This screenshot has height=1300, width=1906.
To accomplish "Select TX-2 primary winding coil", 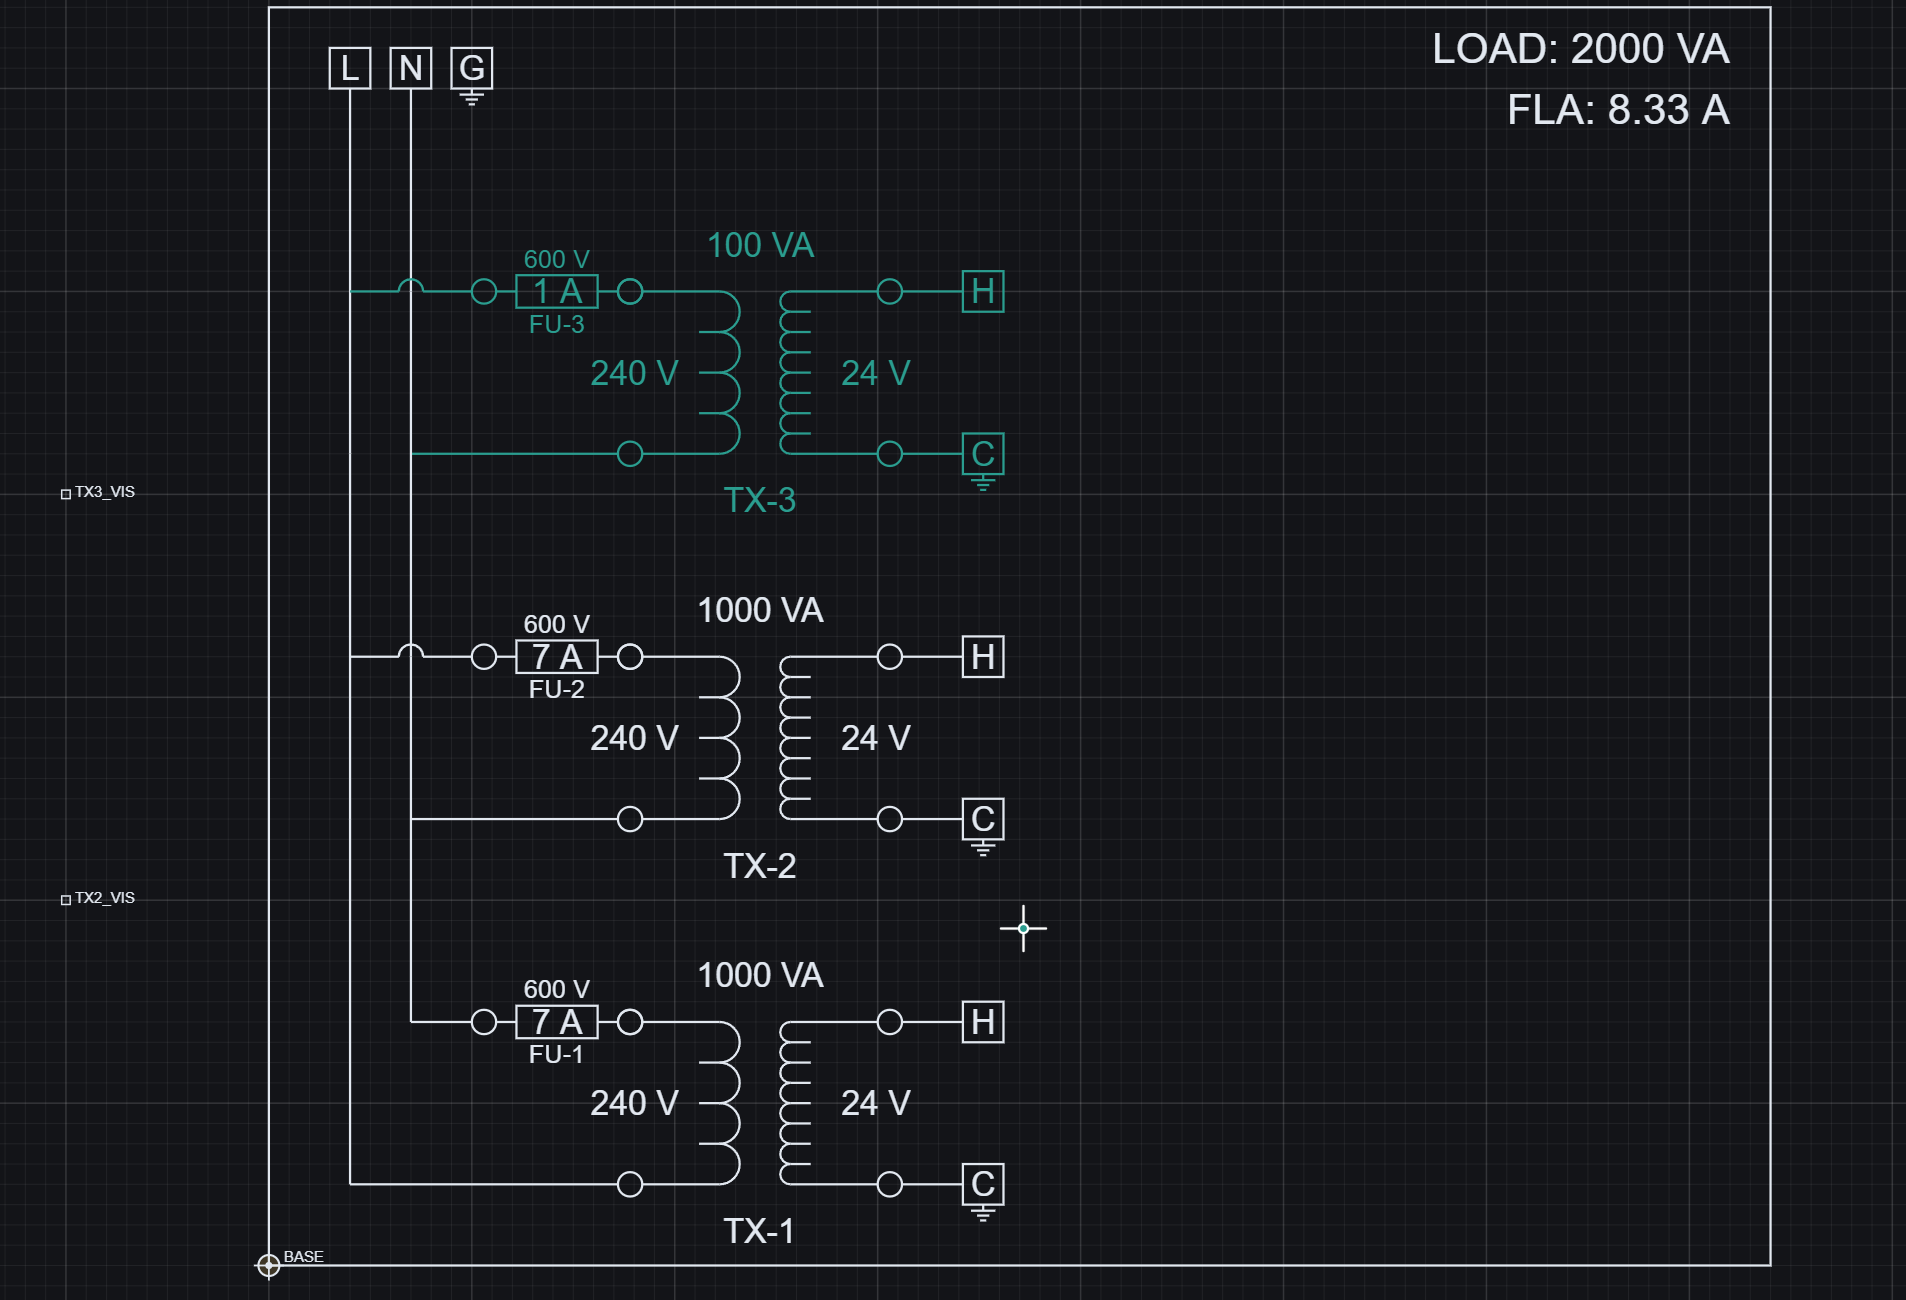I will point(721,738).
